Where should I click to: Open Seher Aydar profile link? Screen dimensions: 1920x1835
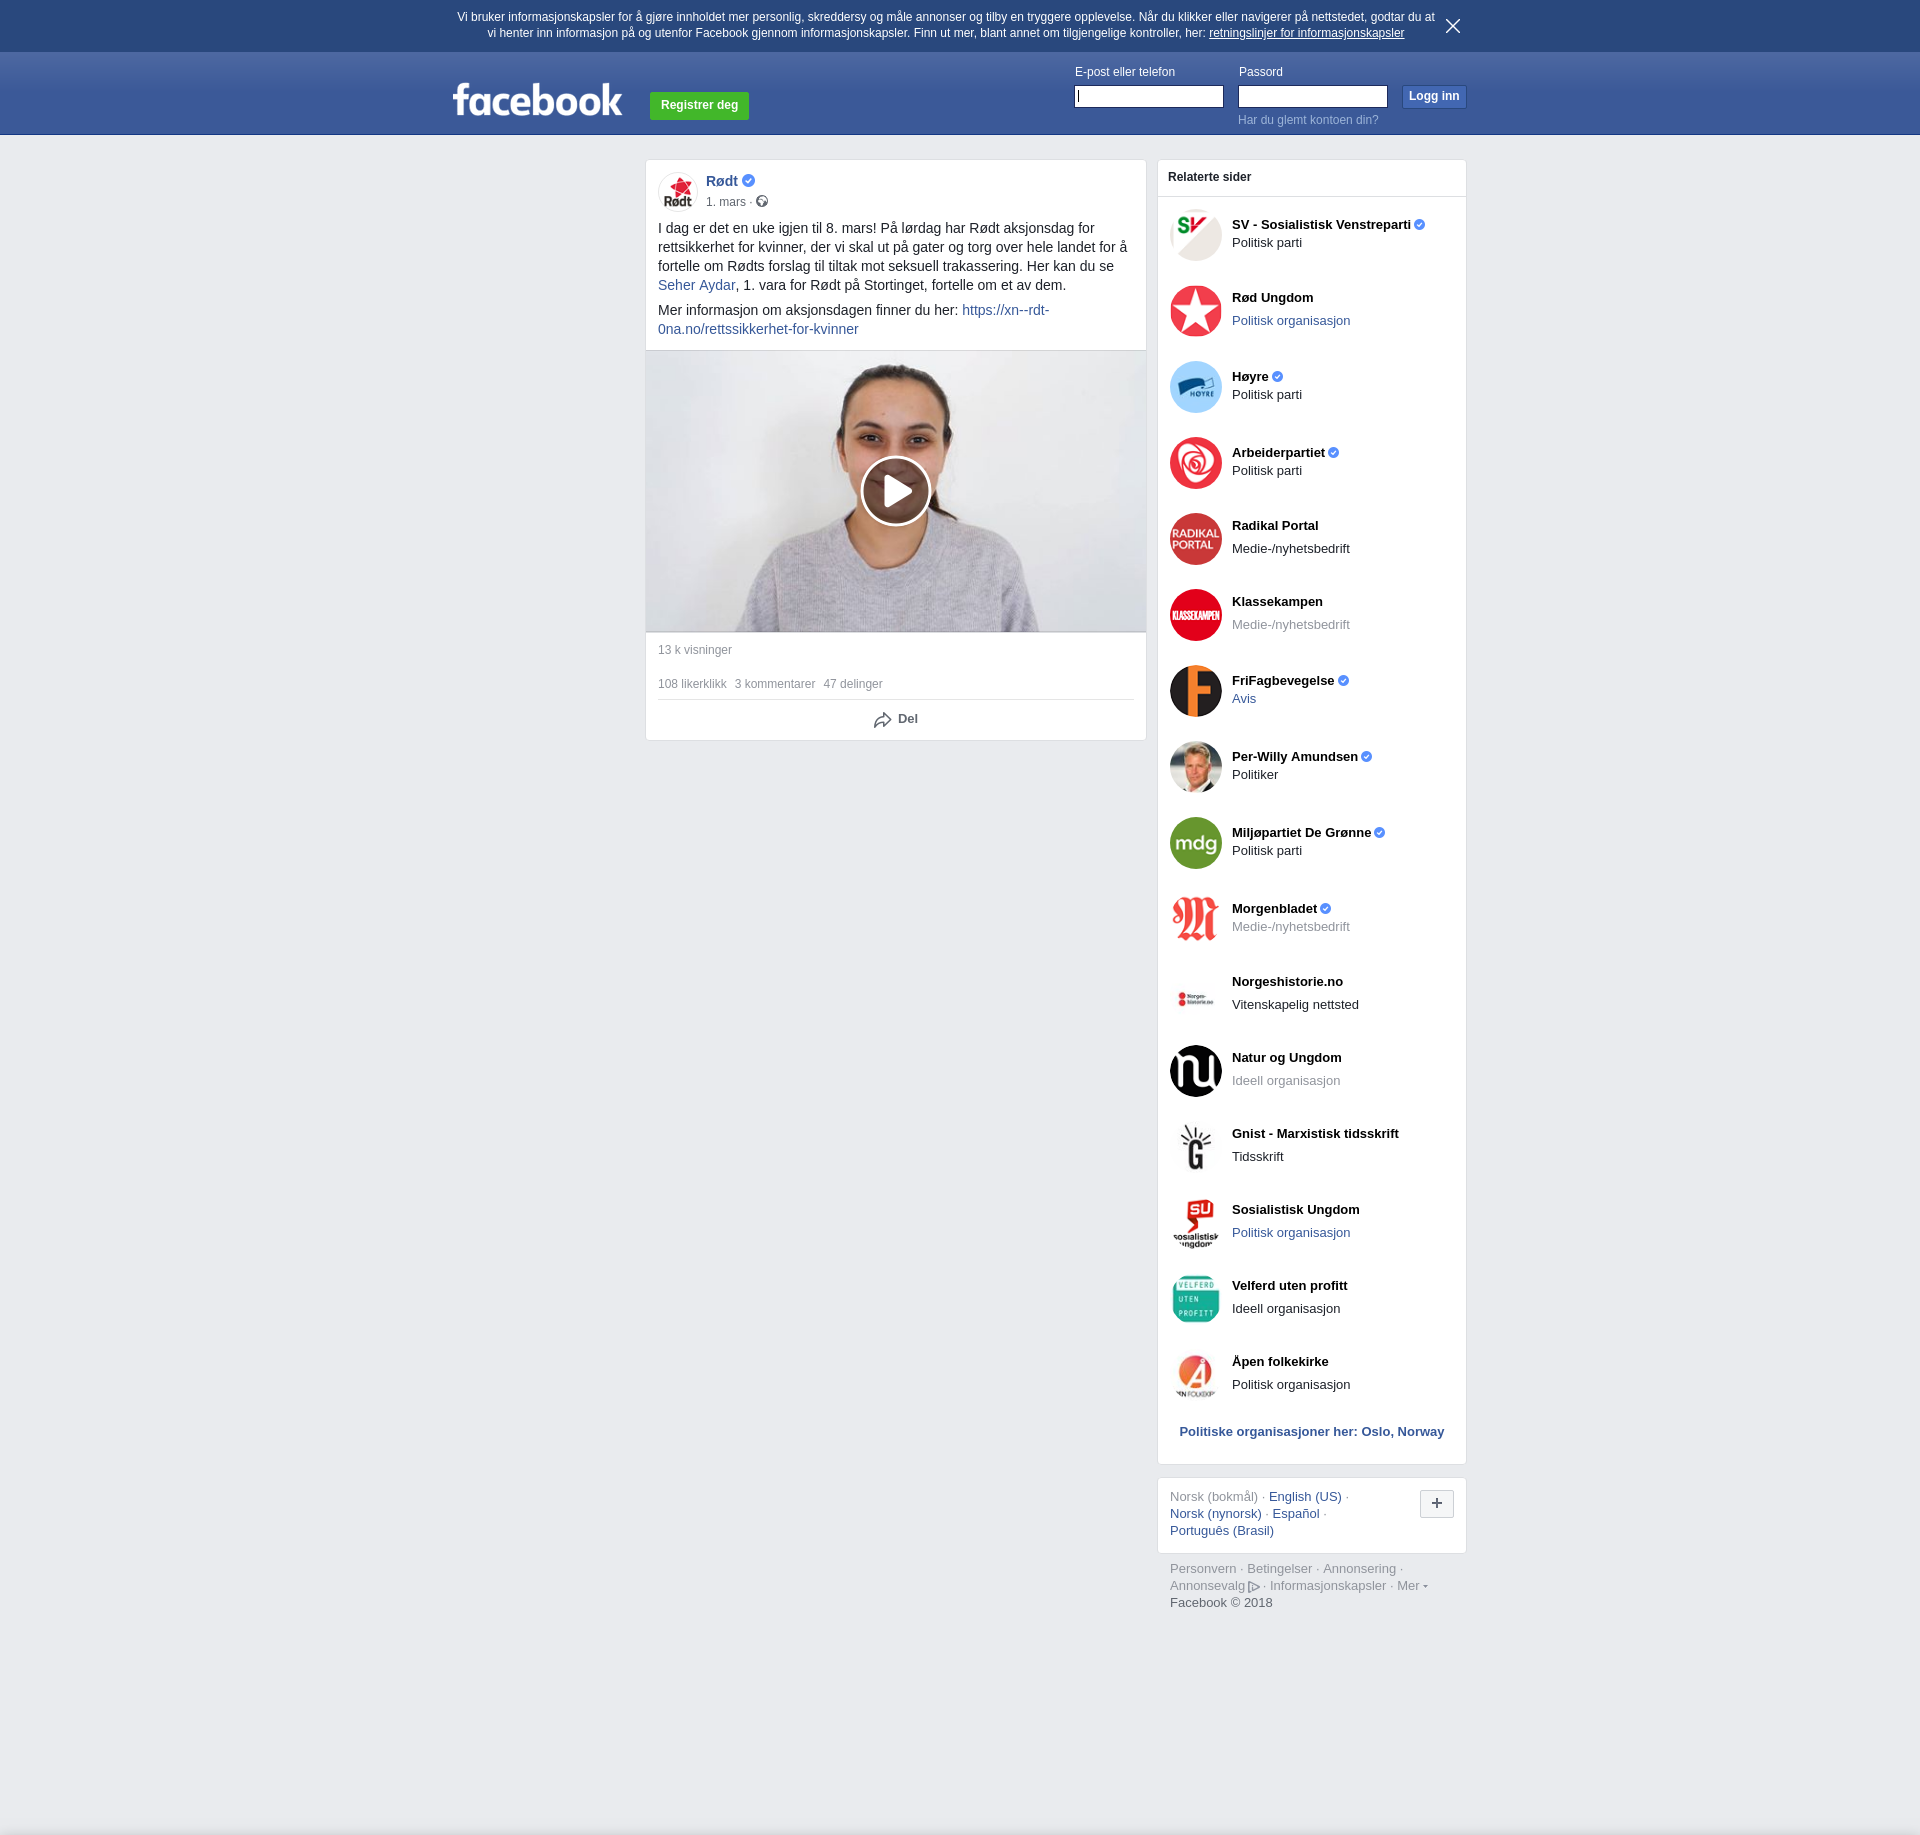click(x=697, y=285)
